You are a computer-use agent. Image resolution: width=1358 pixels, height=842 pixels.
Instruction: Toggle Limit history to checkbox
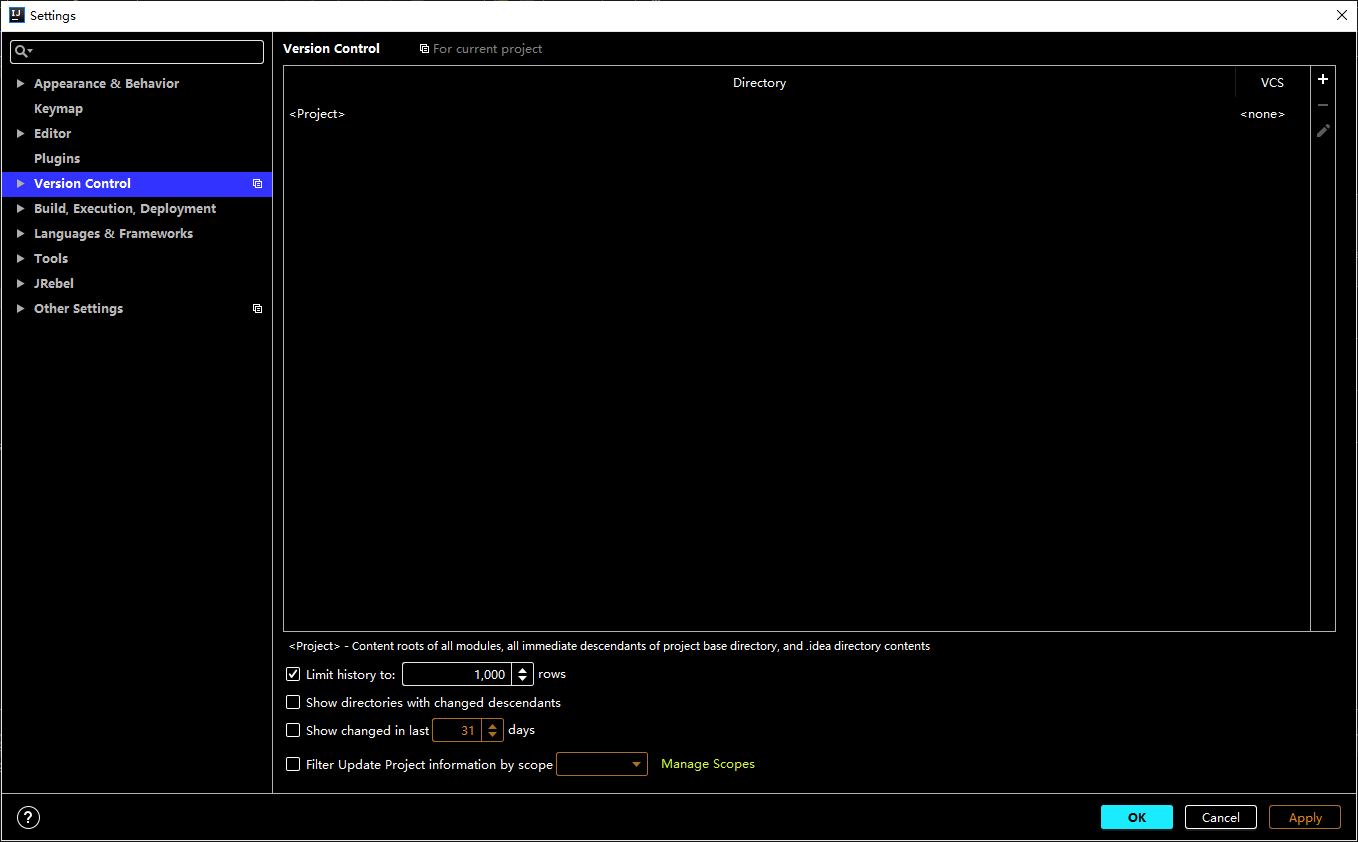[293, 674]
